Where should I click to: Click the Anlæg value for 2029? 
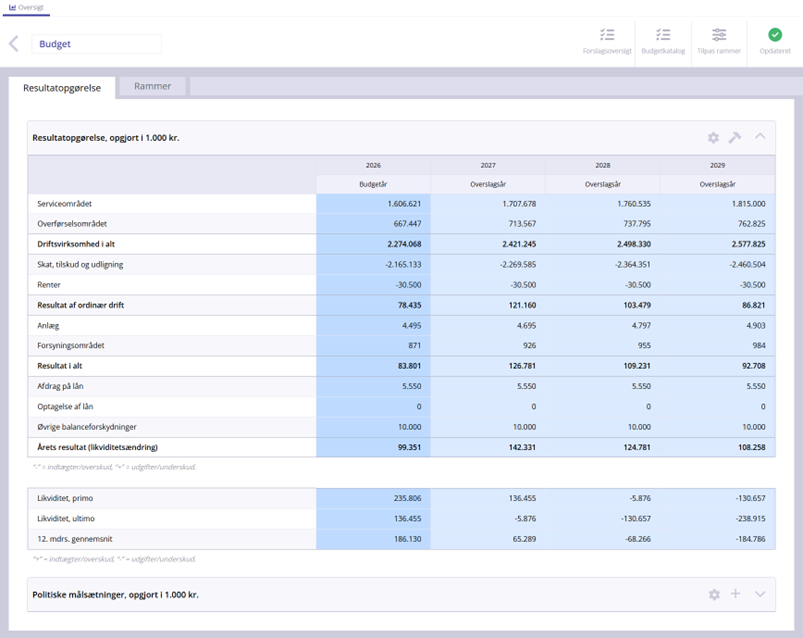[717, 325]
